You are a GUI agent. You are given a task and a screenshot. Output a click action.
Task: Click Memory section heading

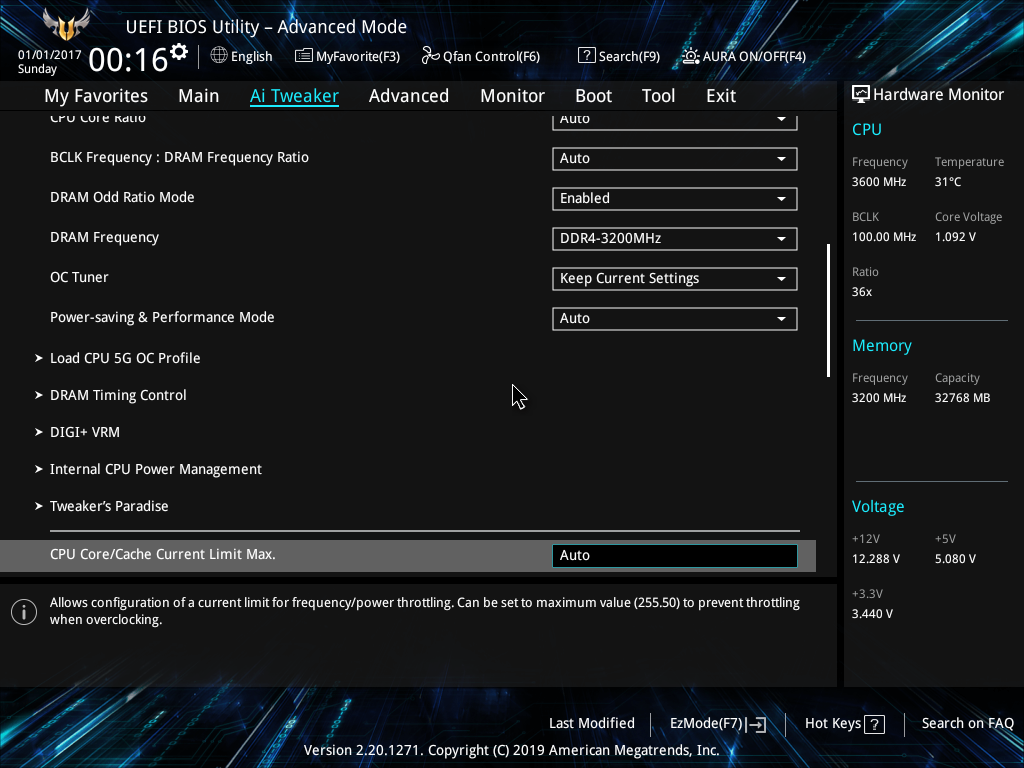(x=882, y=346)
